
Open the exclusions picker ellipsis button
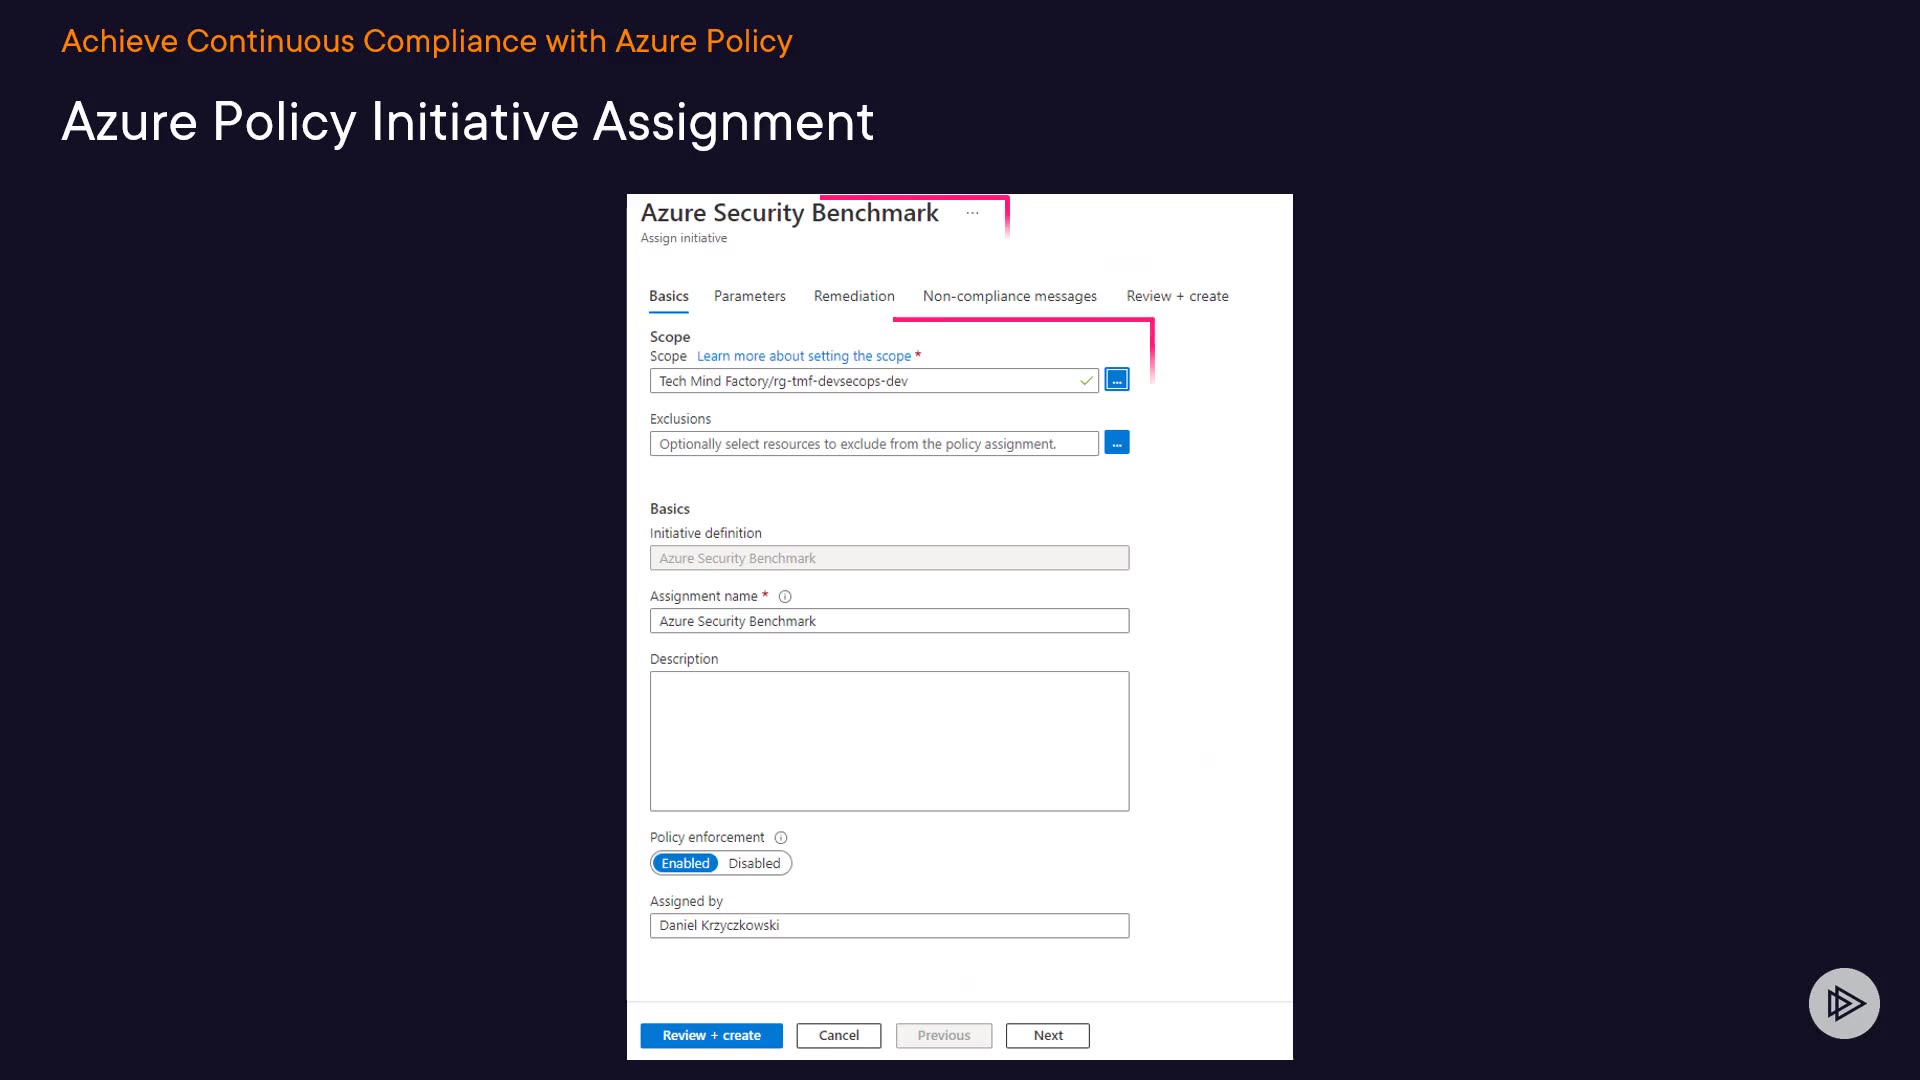click(x=1117, y=443)
